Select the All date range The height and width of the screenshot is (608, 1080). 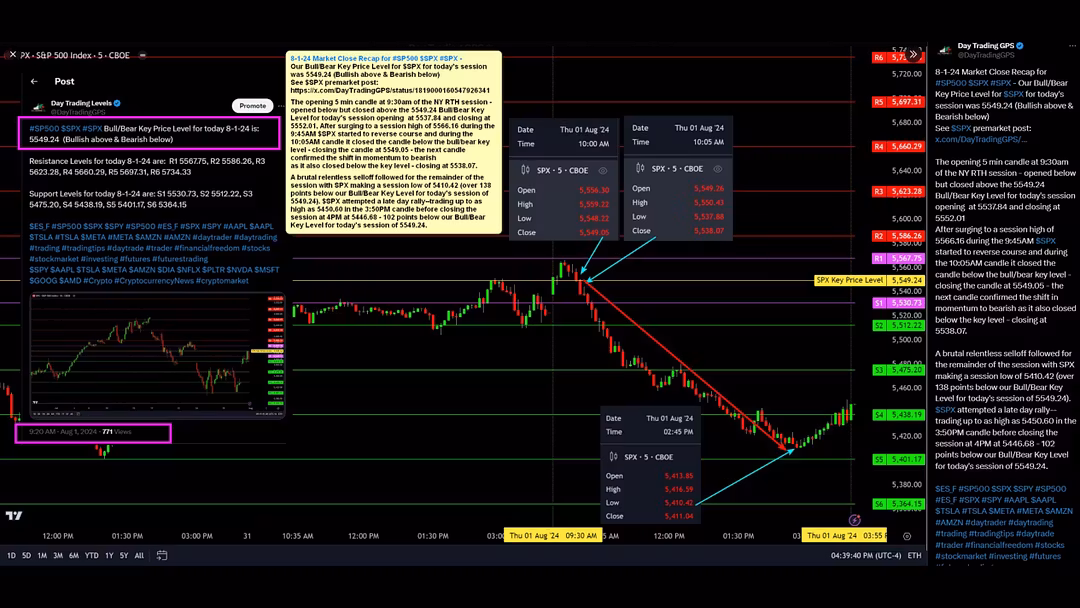tap(139, 555)
